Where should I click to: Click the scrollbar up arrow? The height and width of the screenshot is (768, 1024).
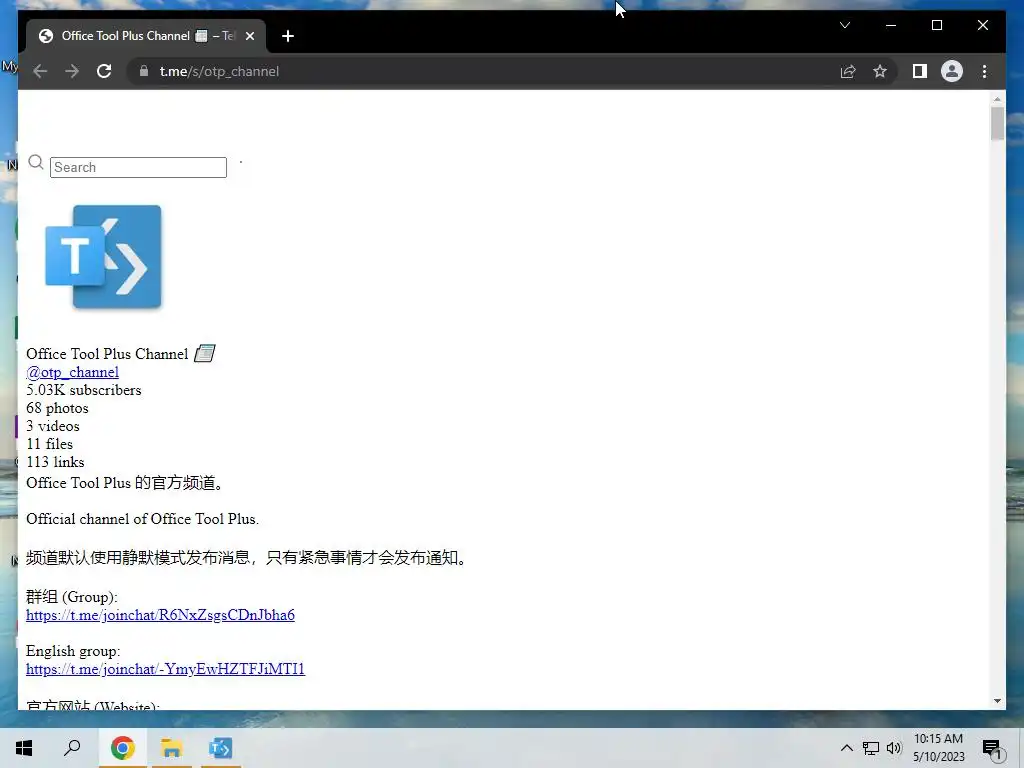point(997,99)
